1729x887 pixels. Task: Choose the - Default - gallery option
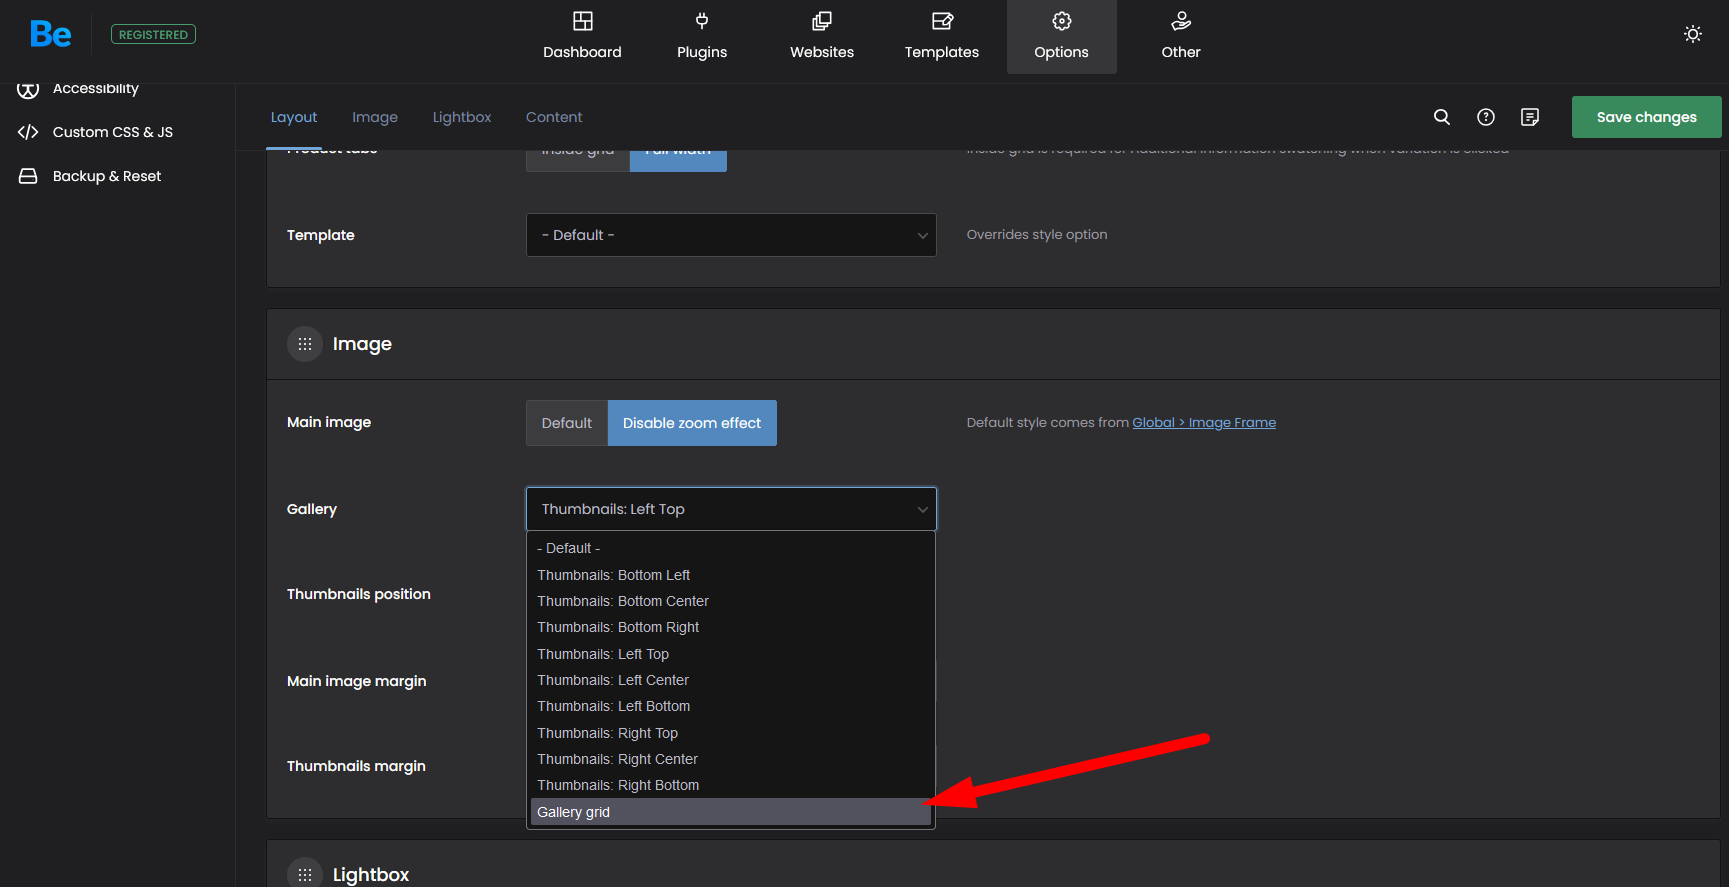point(731,548)
